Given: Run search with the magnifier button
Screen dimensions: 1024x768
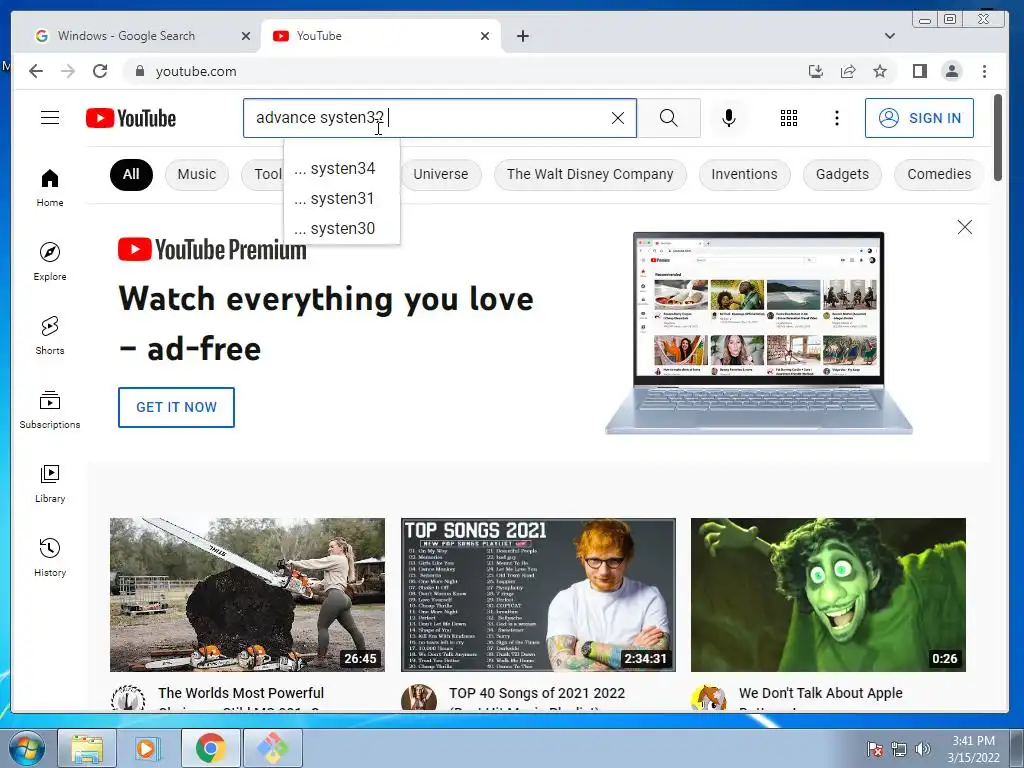Looking at the screenshot, I should 668,118.
